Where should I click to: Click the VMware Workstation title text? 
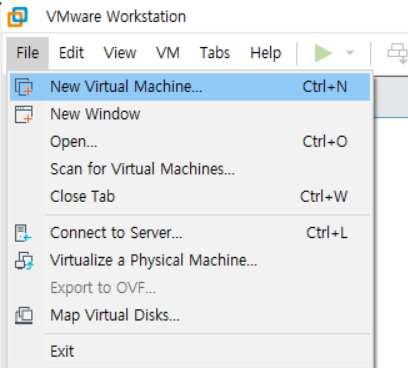pos(116,16)
